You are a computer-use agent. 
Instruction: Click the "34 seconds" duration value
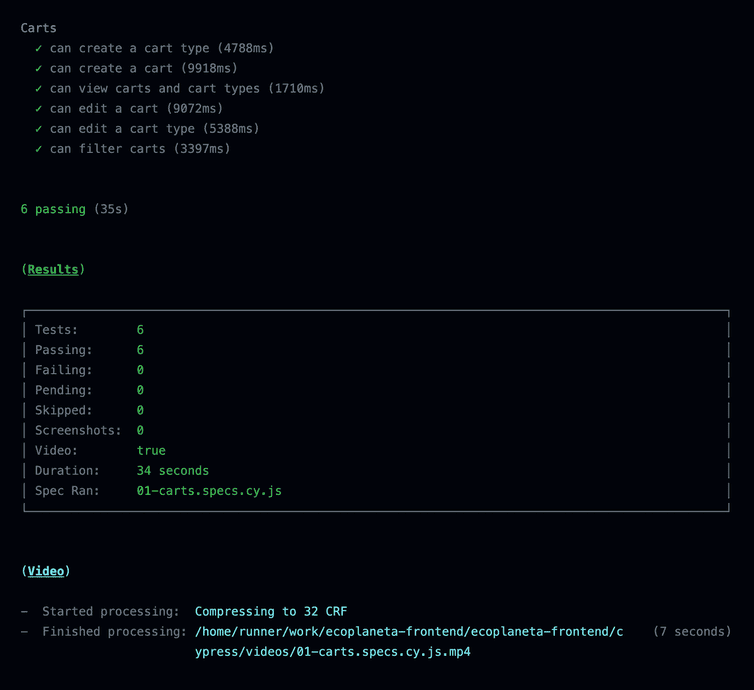(x=173, y=470)
